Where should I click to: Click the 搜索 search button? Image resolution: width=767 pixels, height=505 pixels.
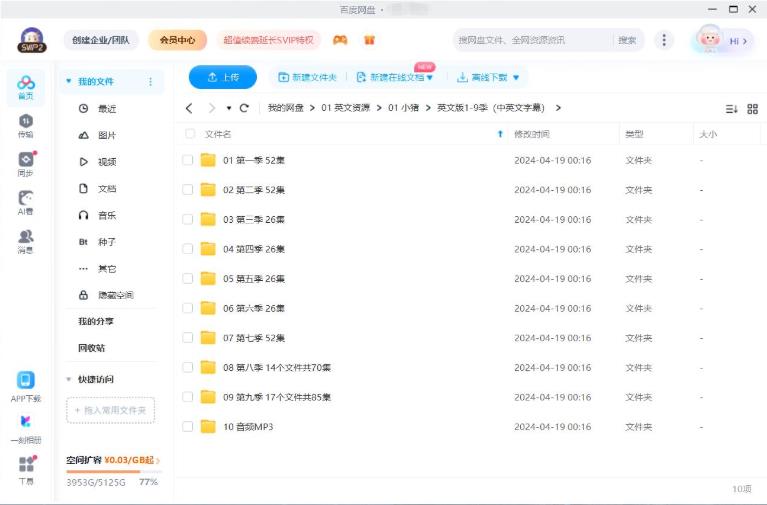click(627, 40)
